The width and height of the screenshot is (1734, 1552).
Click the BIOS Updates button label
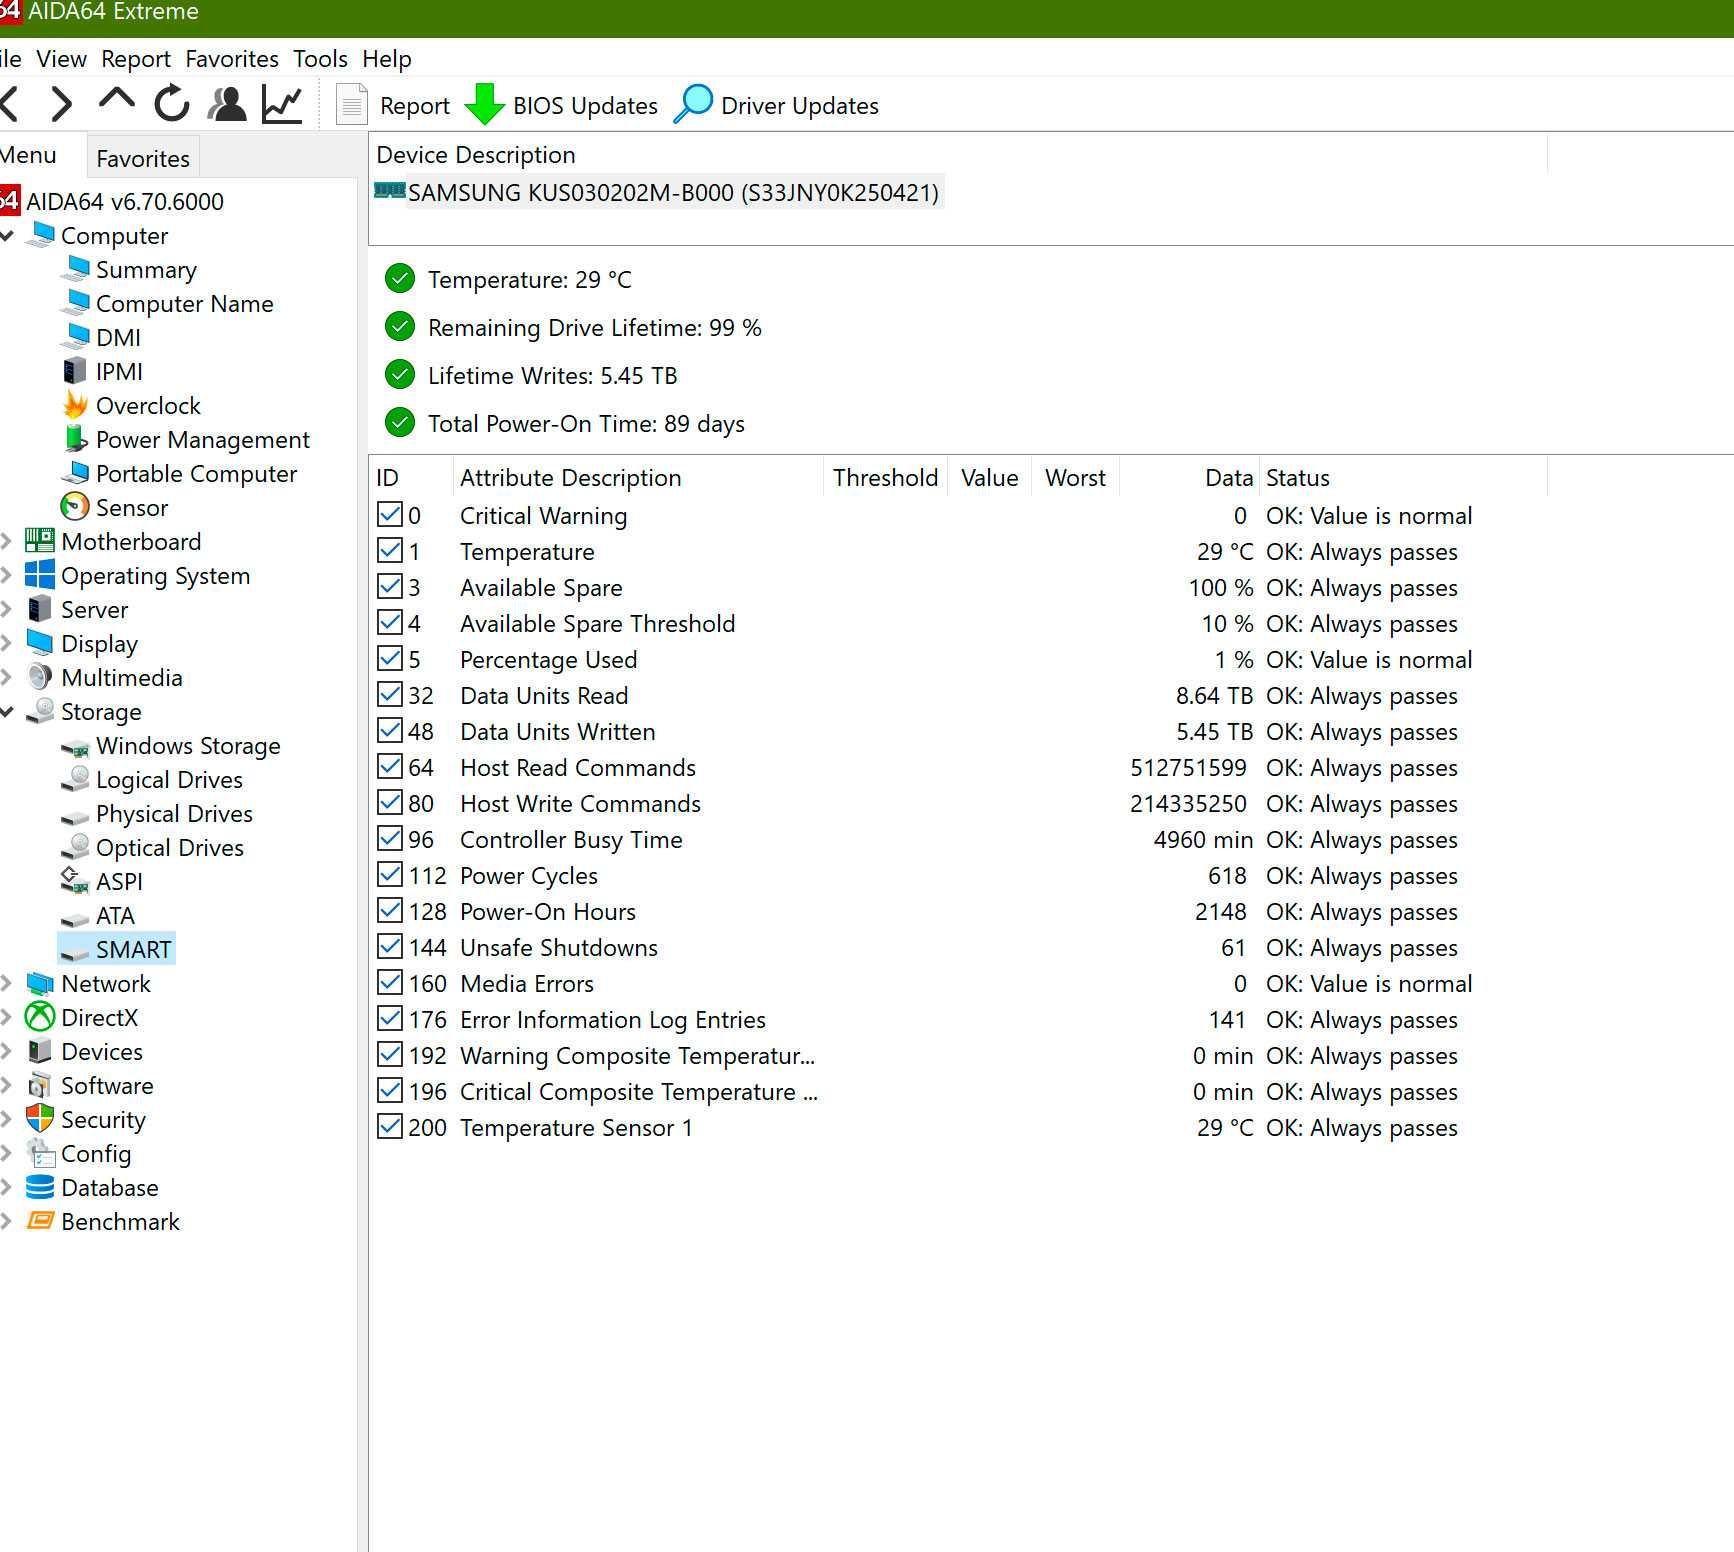coord(585,106)
